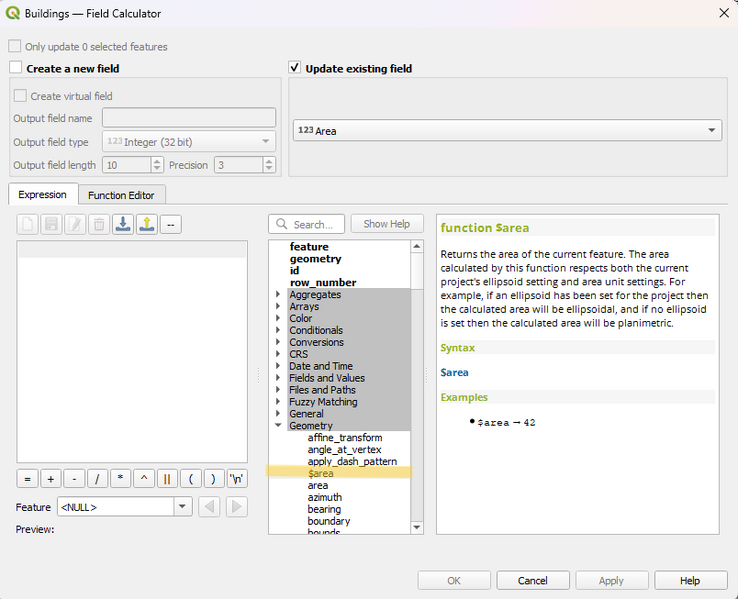Enable Create a new field
The height and width of the screenshot is (599, 738).
pyautogui.click(x=16, y=68)
